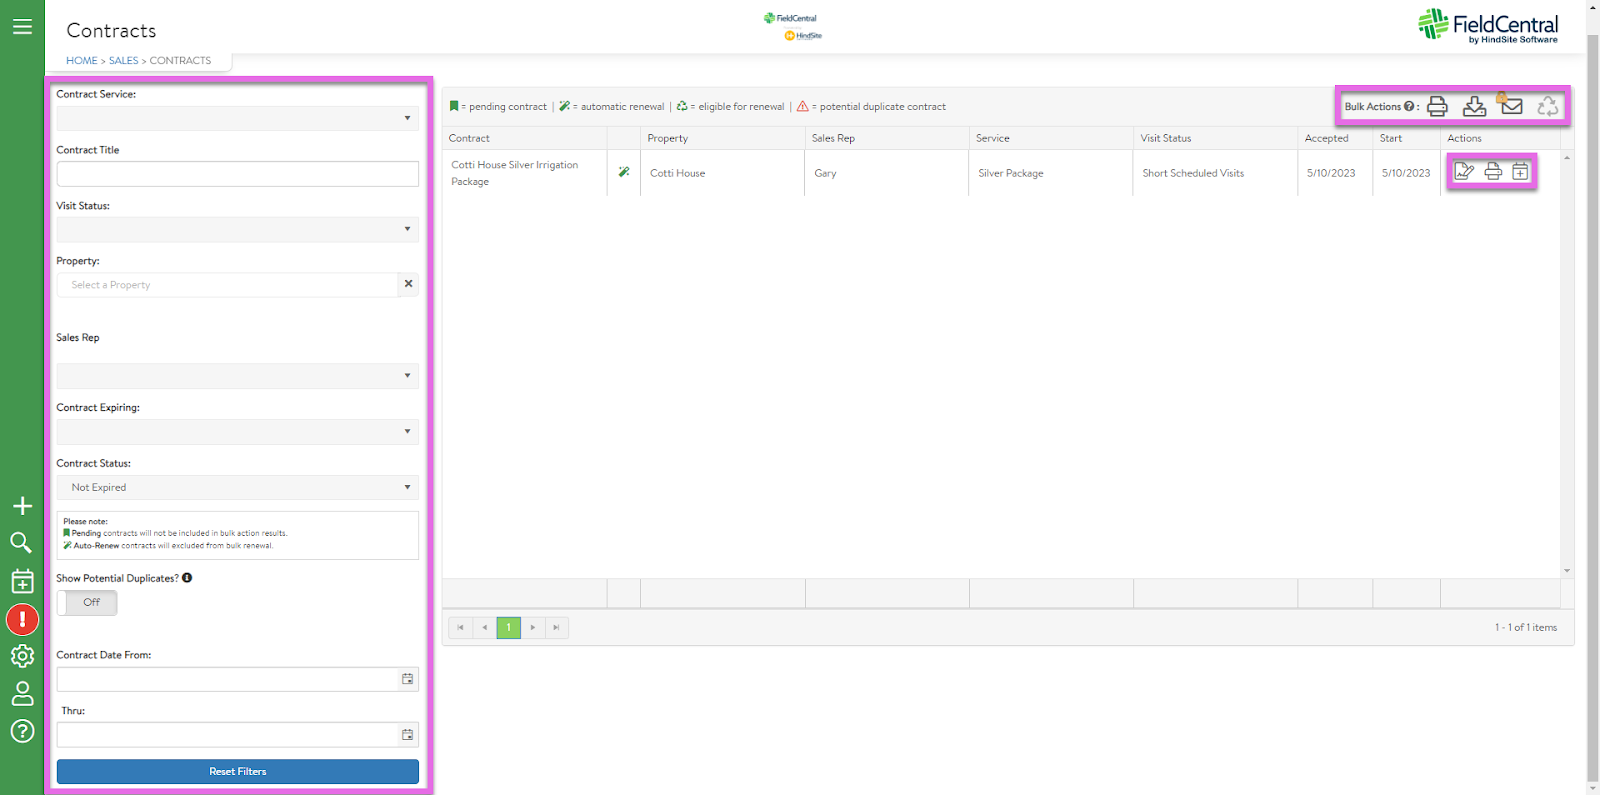
Task: Click the 1 - 1 of 1 items text
Action: (x=1526, y=627)
